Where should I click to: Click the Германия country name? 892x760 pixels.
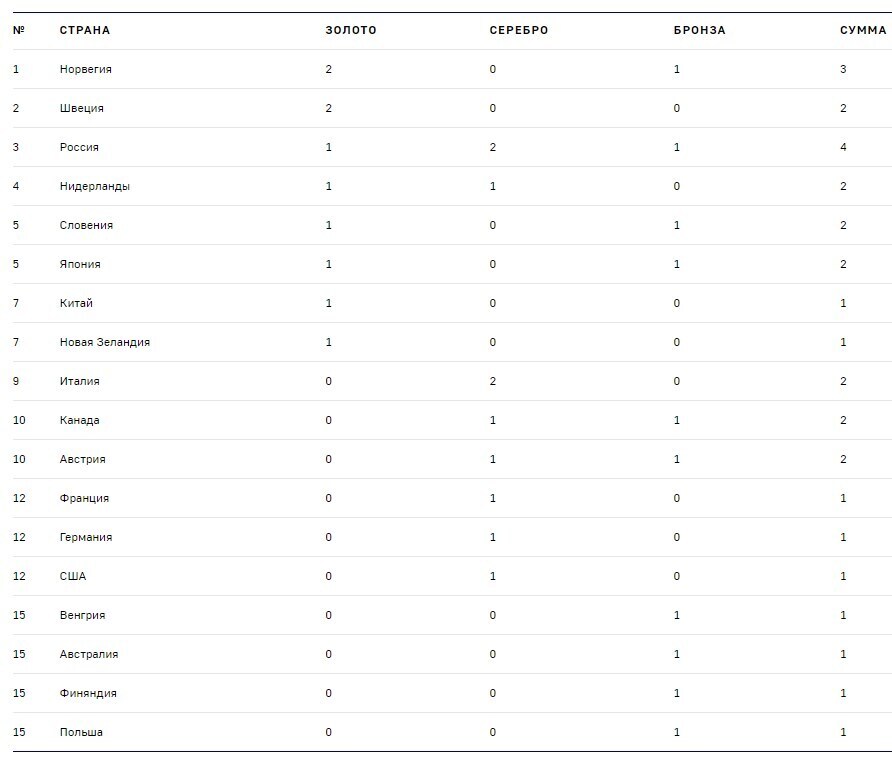coord(86,537)
